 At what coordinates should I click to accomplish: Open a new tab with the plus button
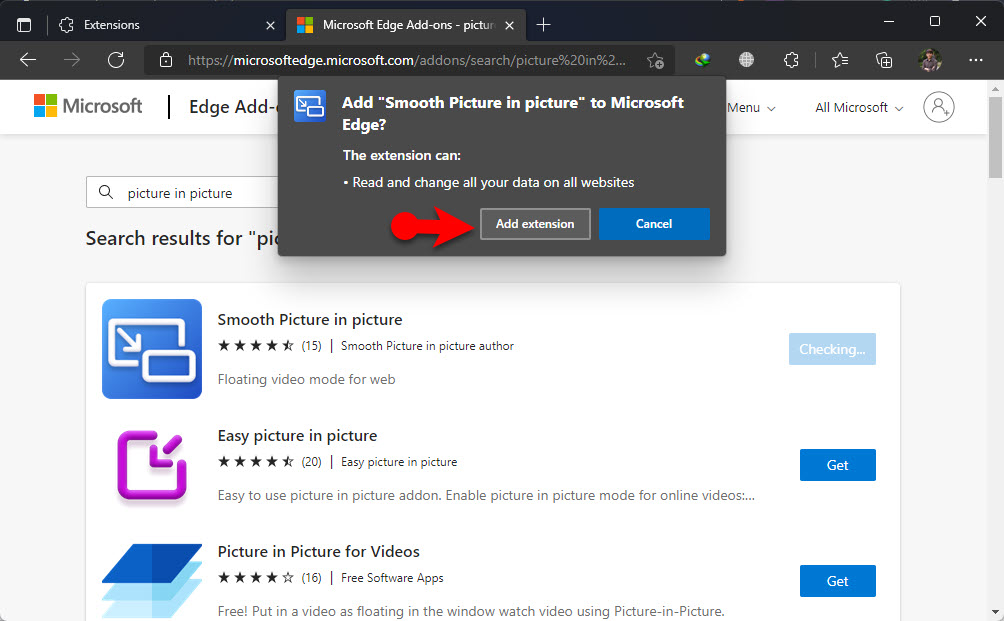(x=543, y=25)
